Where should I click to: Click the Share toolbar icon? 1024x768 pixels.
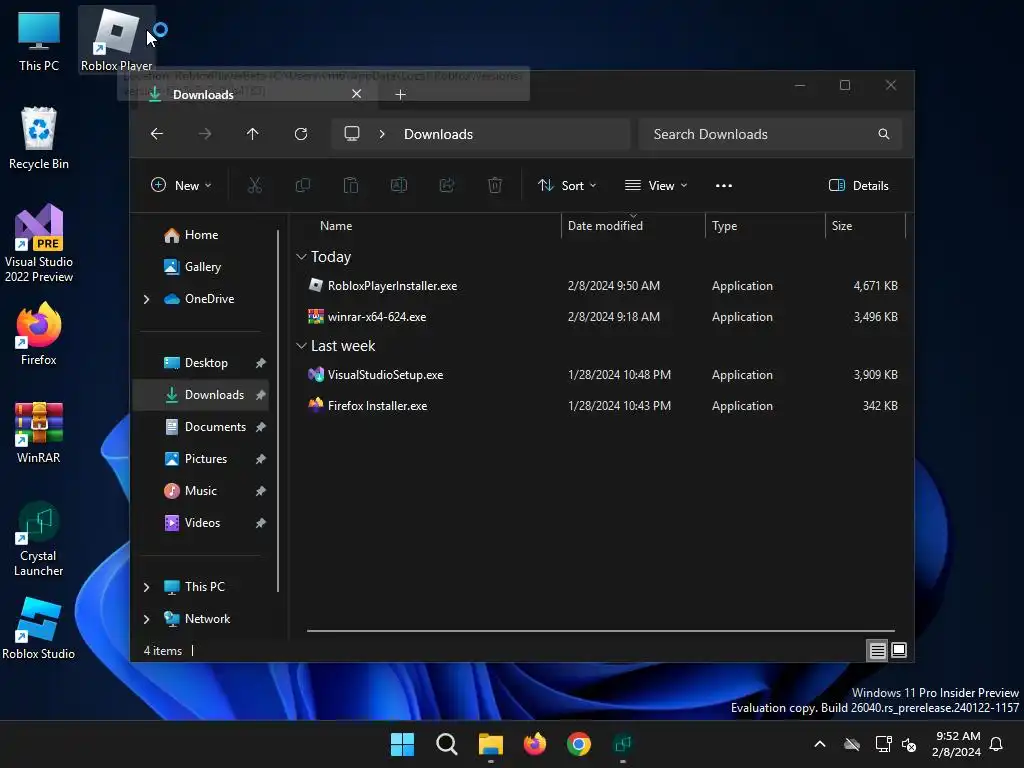click(x=447, y=185)
